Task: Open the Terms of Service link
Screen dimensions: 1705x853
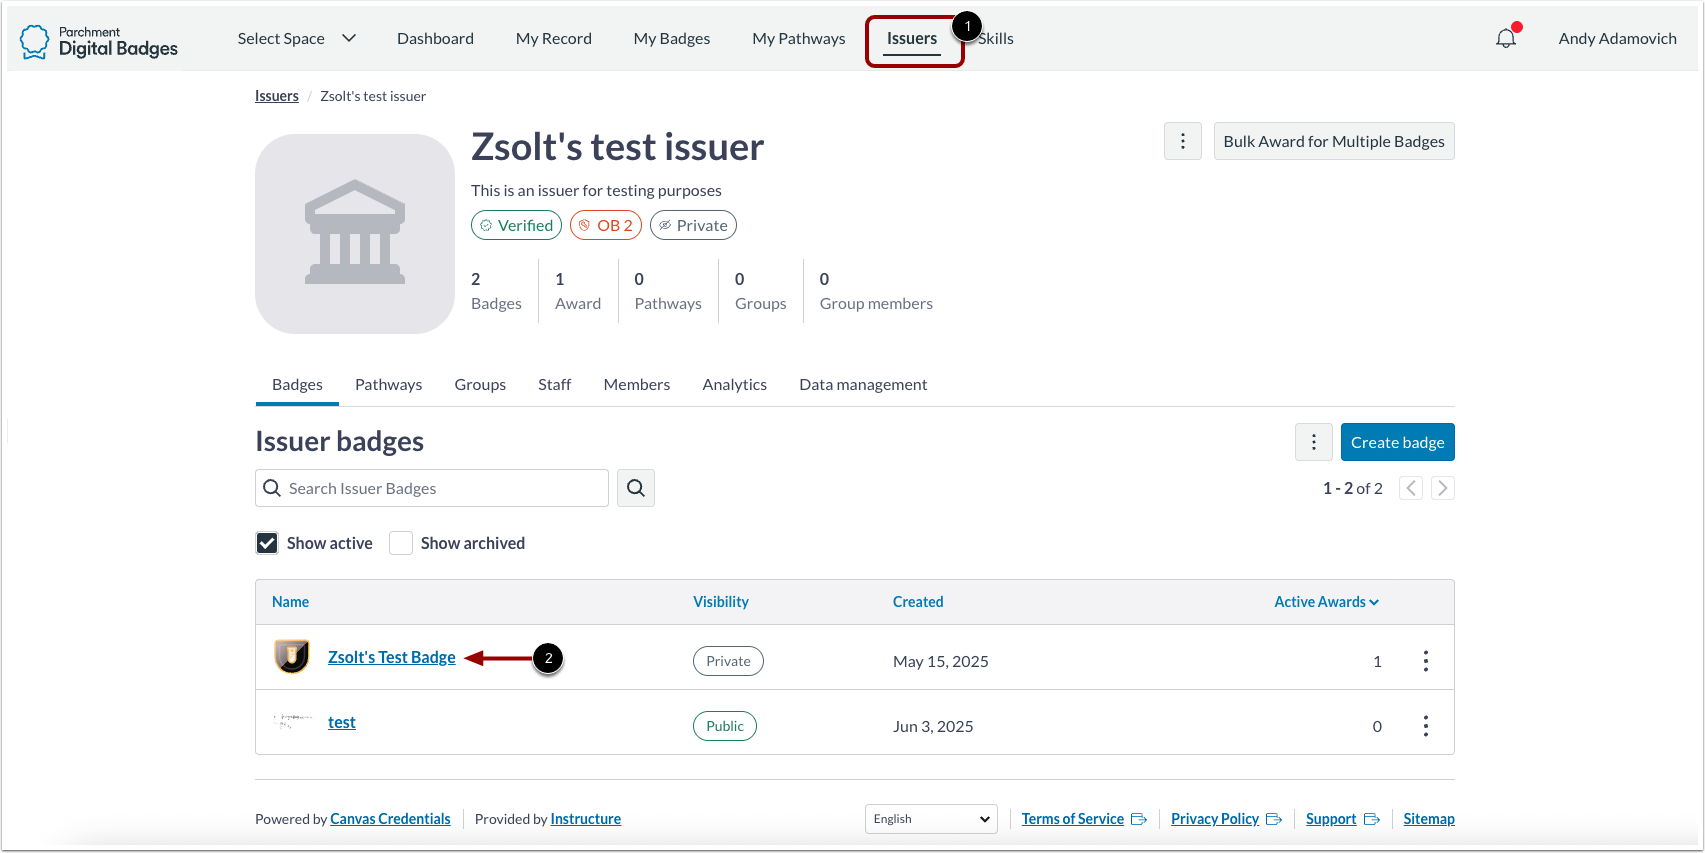Action: [1073, 819]
